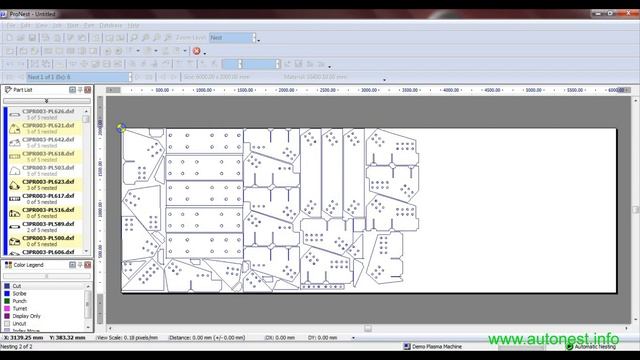The height and width of the screenshot is (360, 640).
Task: Expand the nest info toolbar overflow arrow
Action: pyautogui.click(x=384, y=80)
